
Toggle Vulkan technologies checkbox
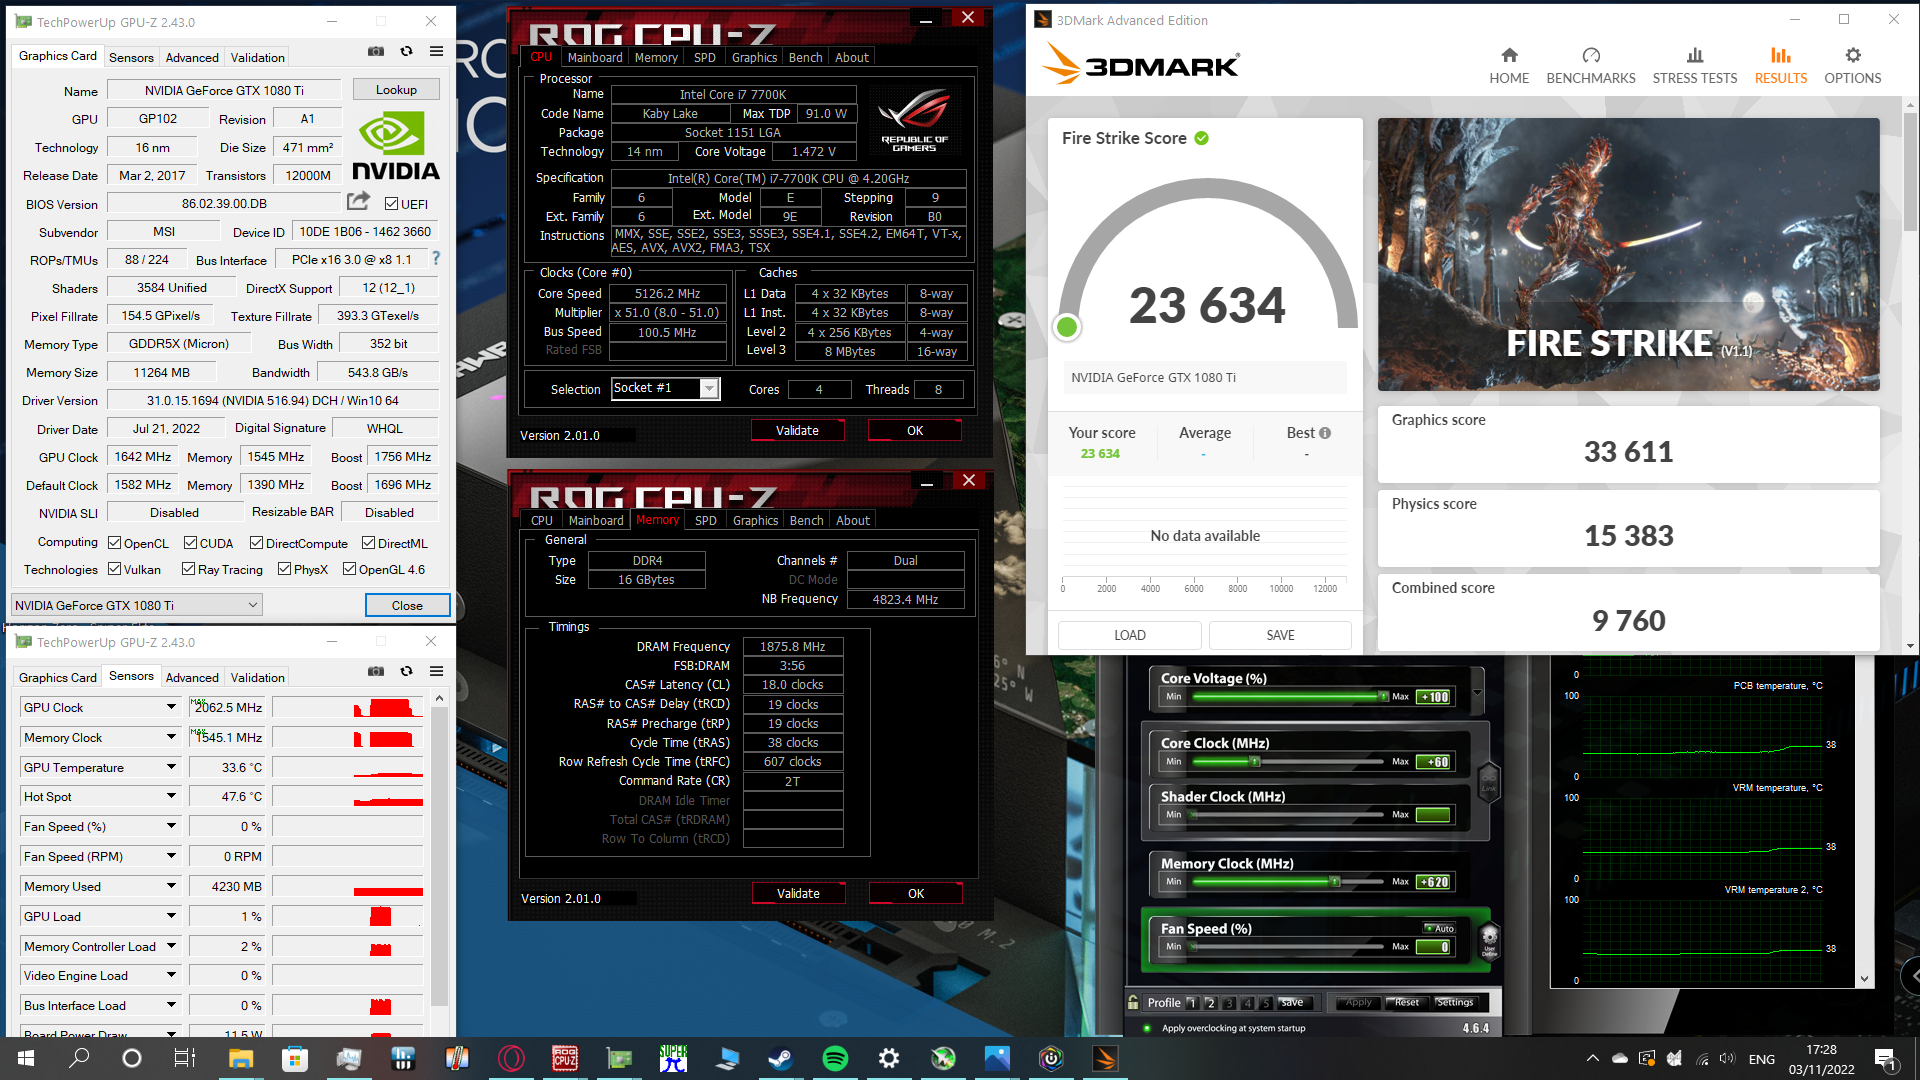pos(115,569)
